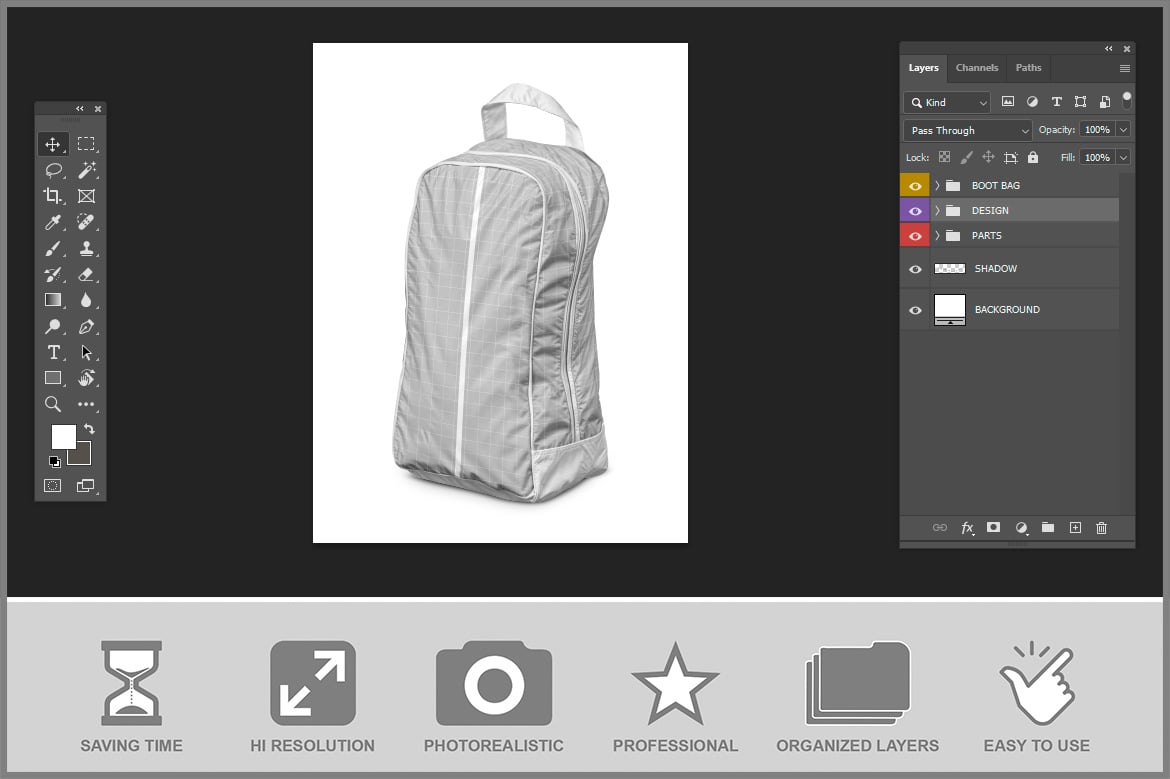Select the Eraser tool
This screenshot has width=1170, height=779.
pos(87,275)
